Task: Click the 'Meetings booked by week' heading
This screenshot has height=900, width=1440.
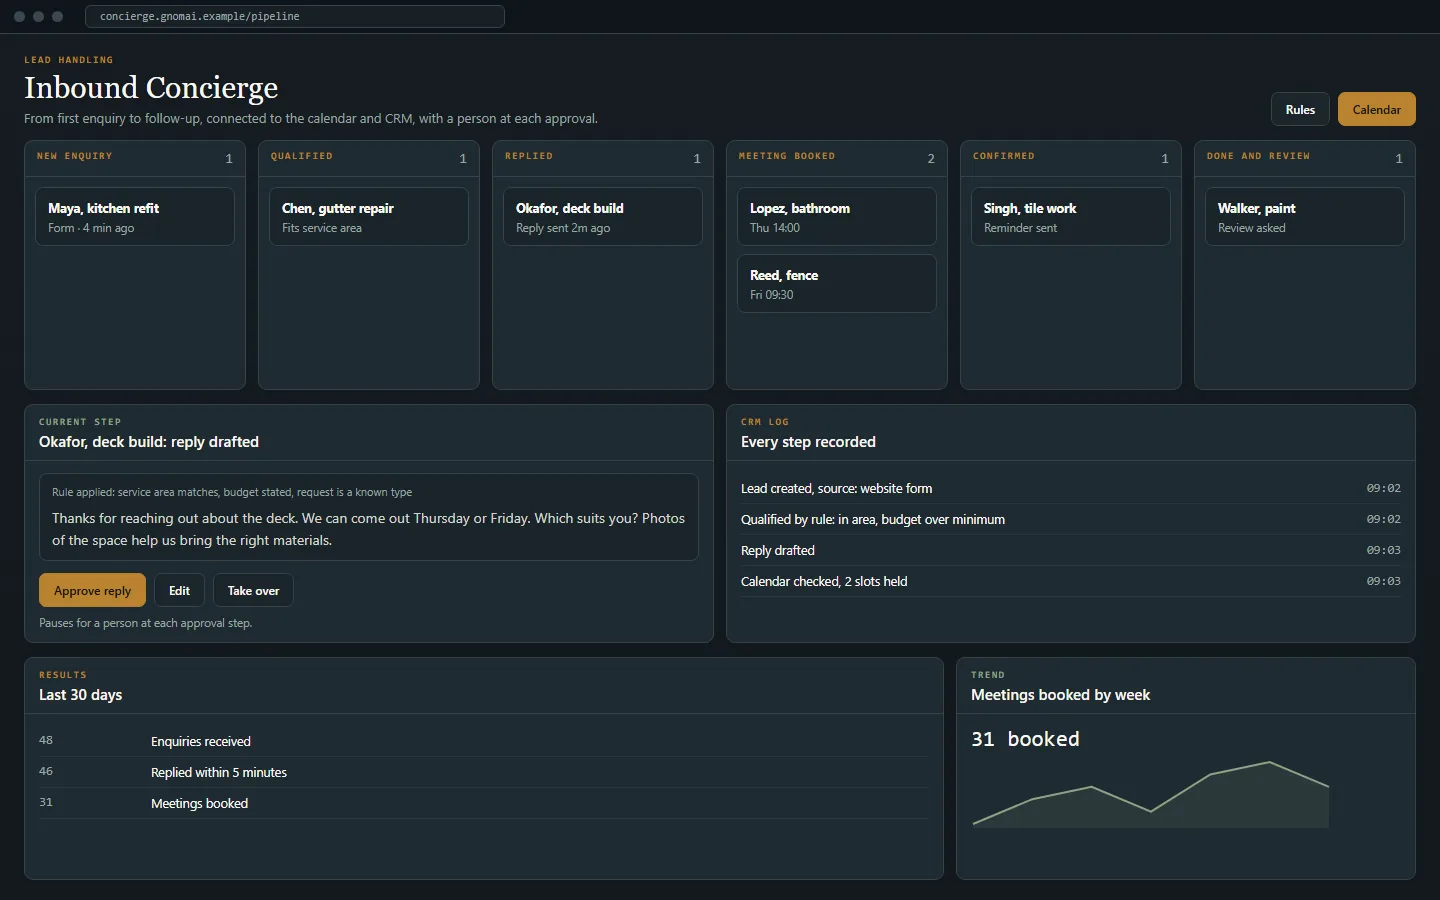Action: point(1060,695)
